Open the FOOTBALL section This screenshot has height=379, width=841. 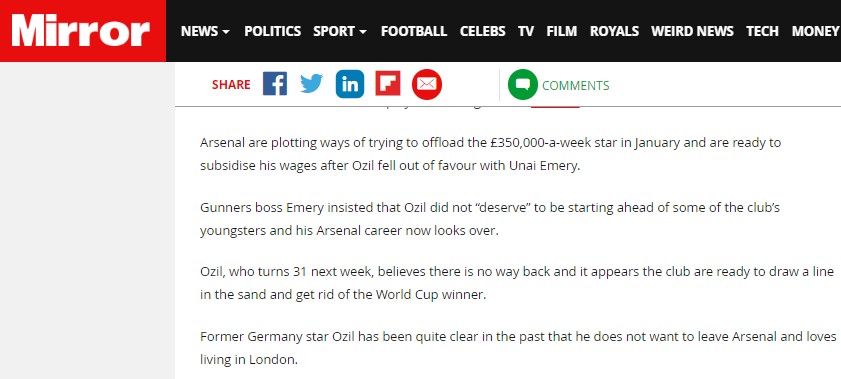pyautogui.click(x=414, y=32)
